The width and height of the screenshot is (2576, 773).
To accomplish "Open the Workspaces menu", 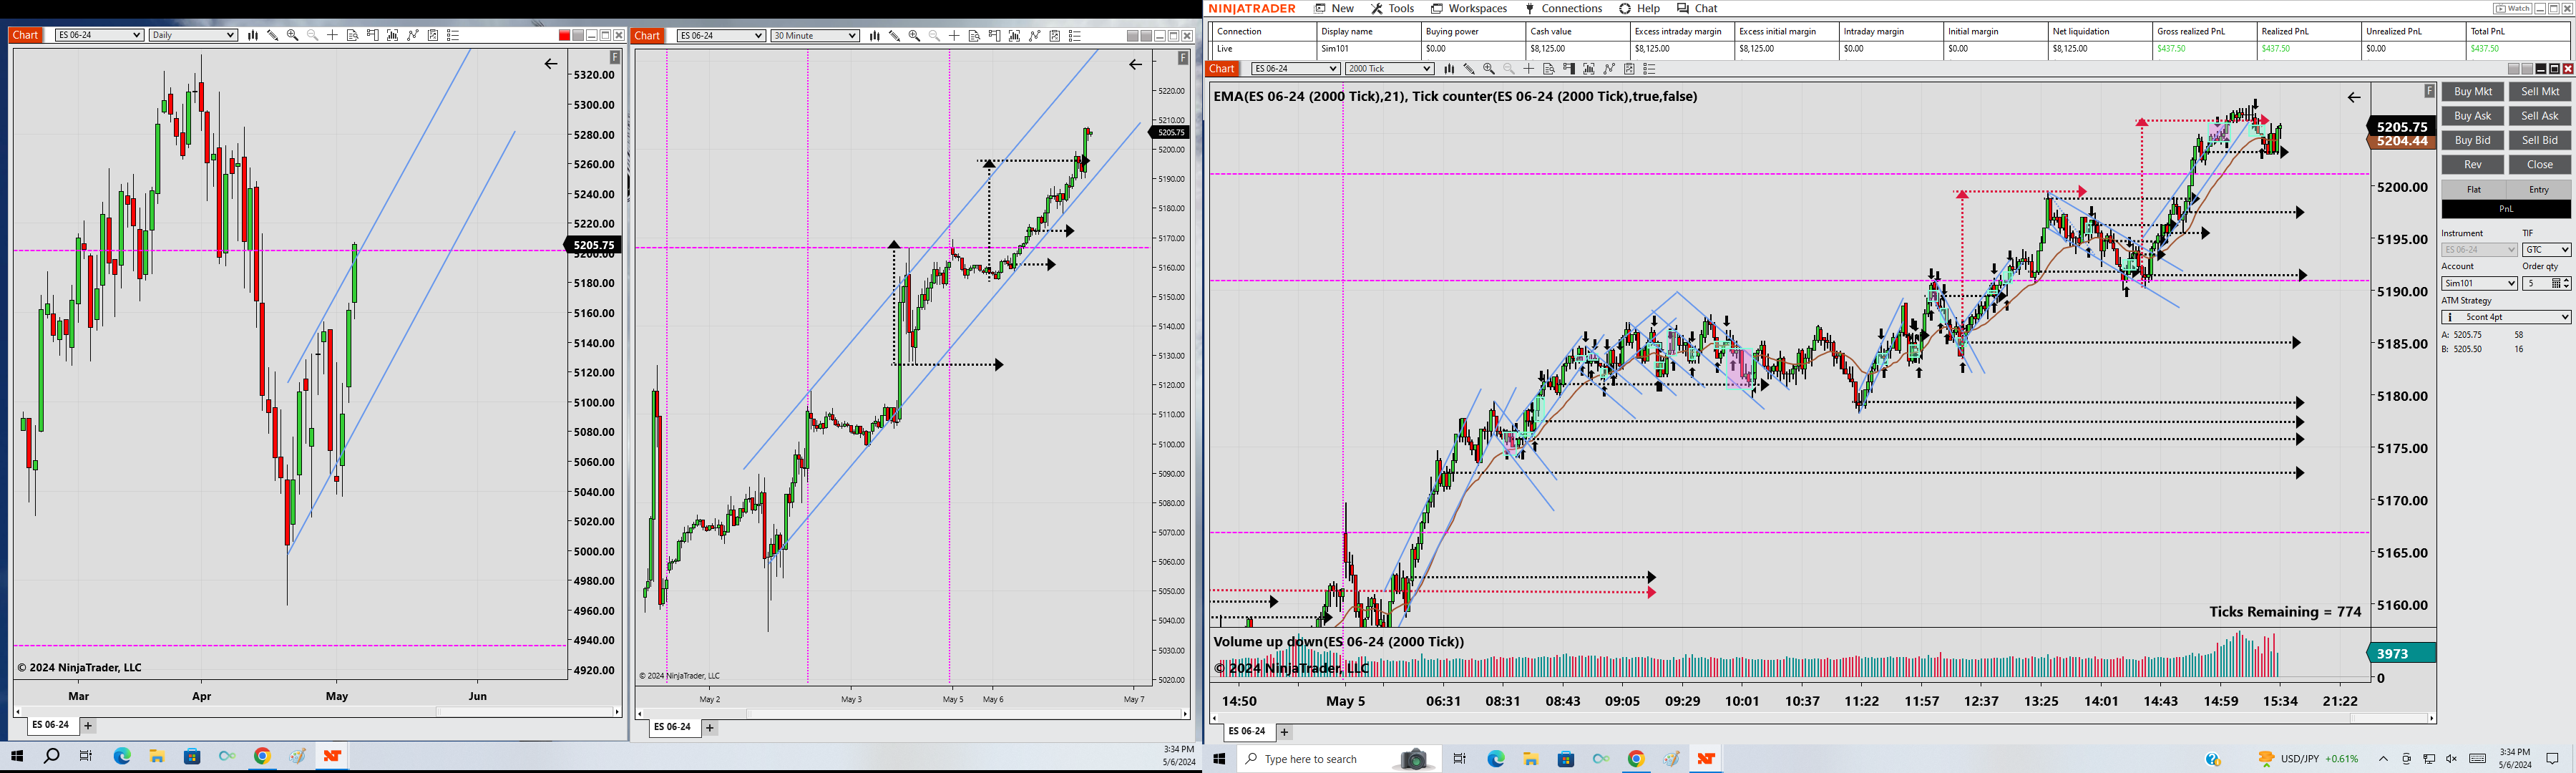I will [1469, 8].
